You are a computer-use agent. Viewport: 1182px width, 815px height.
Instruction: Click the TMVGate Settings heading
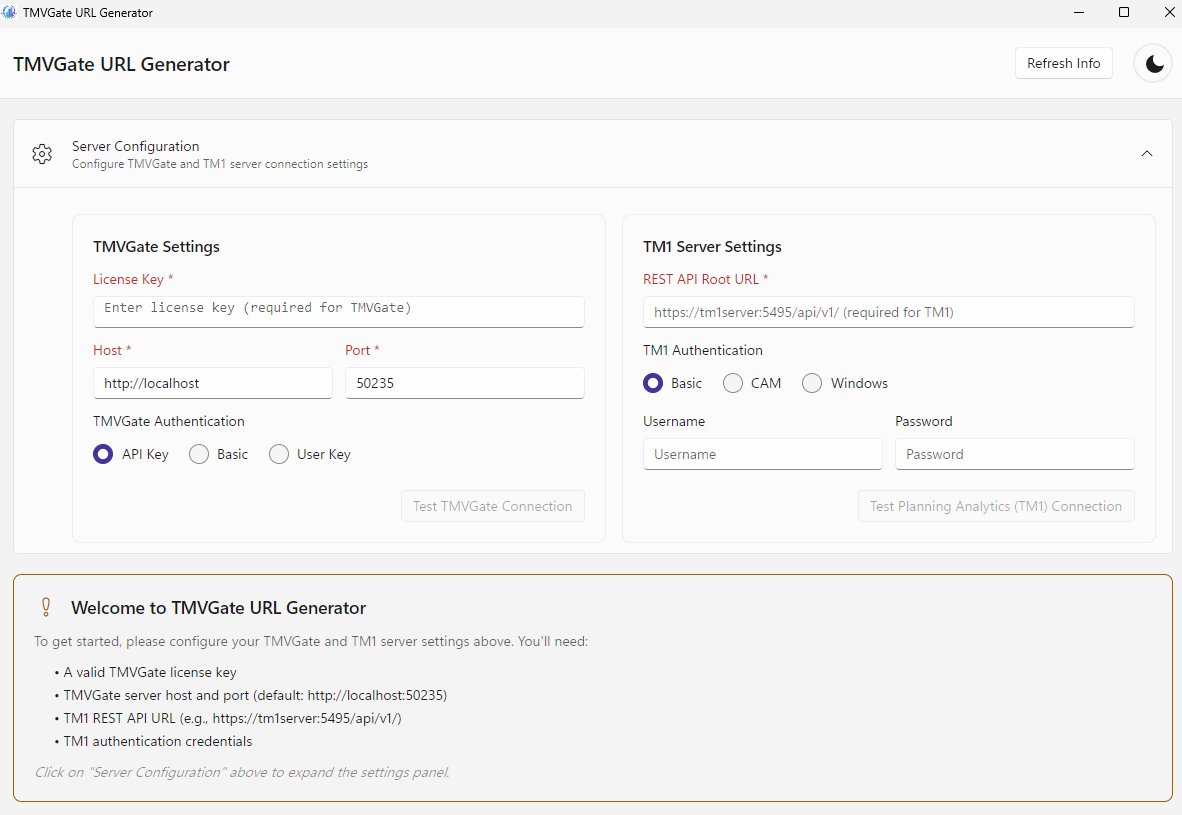click(x=156, y=247)
